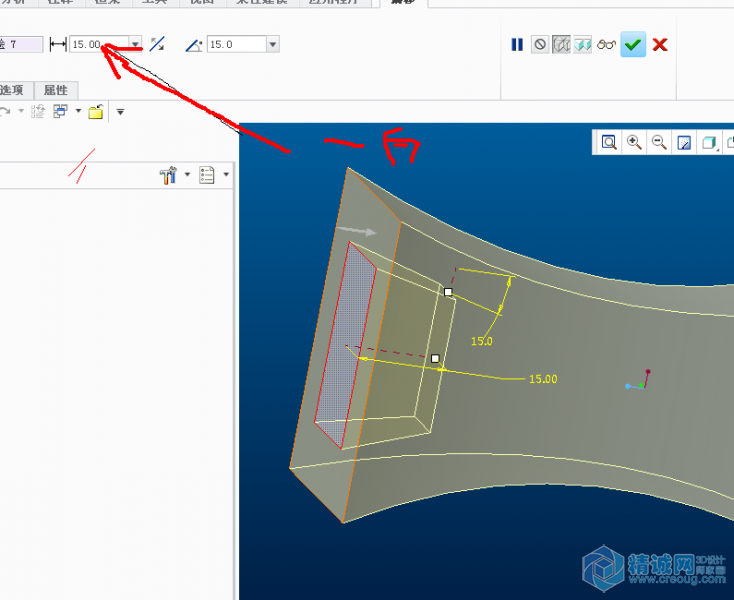
Task: Cancel the feature with the red X
Action: coord(660,45)
